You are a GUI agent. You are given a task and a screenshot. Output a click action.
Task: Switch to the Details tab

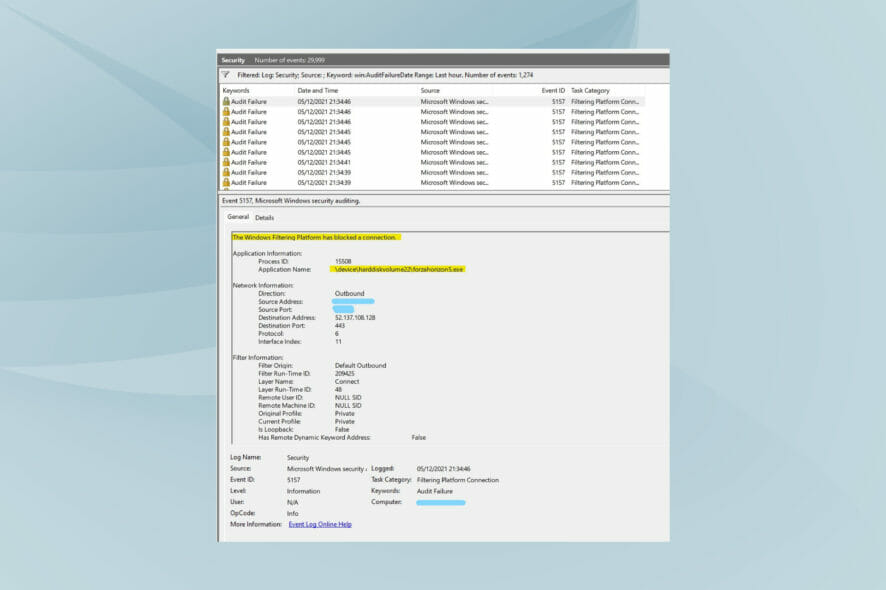click(x=264, y=218)
